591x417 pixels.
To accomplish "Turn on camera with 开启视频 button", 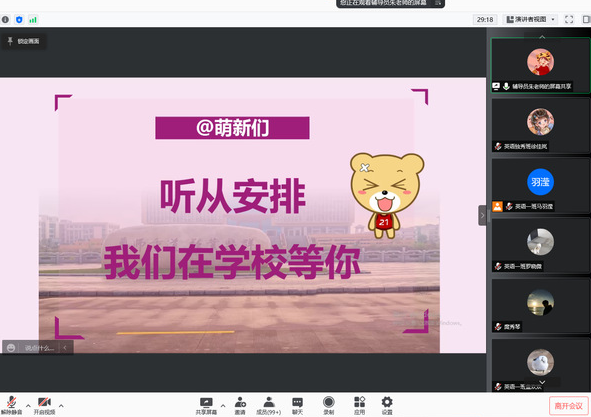I will point(44,406).
